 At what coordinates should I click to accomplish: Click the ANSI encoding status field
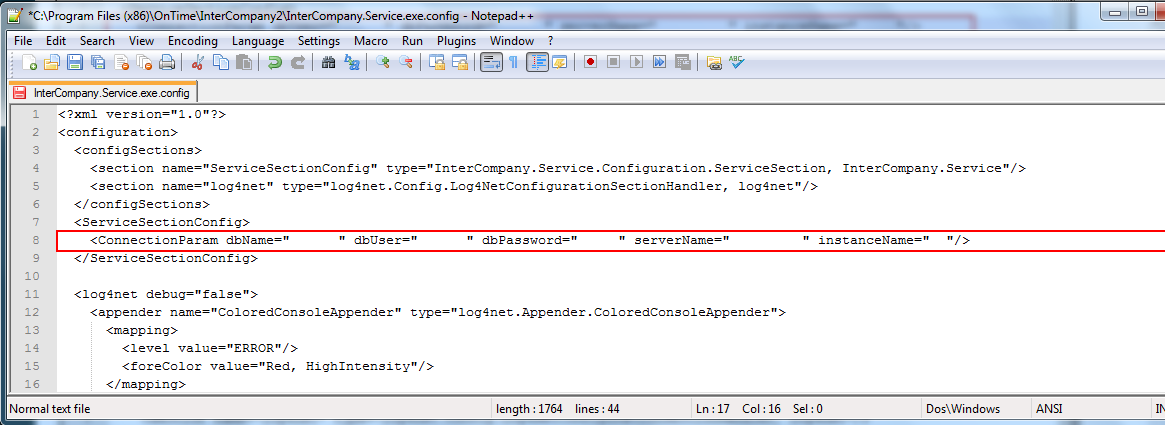click(1051, 409)
